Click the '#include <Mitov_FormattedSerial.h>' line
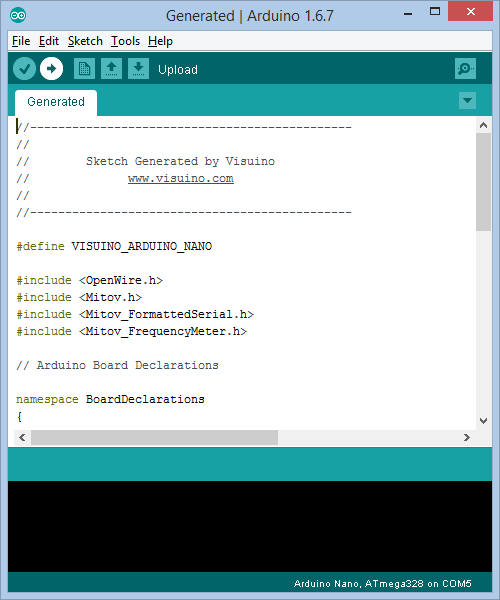The width and height of the screenshot is (500, 600). [135, 315]
